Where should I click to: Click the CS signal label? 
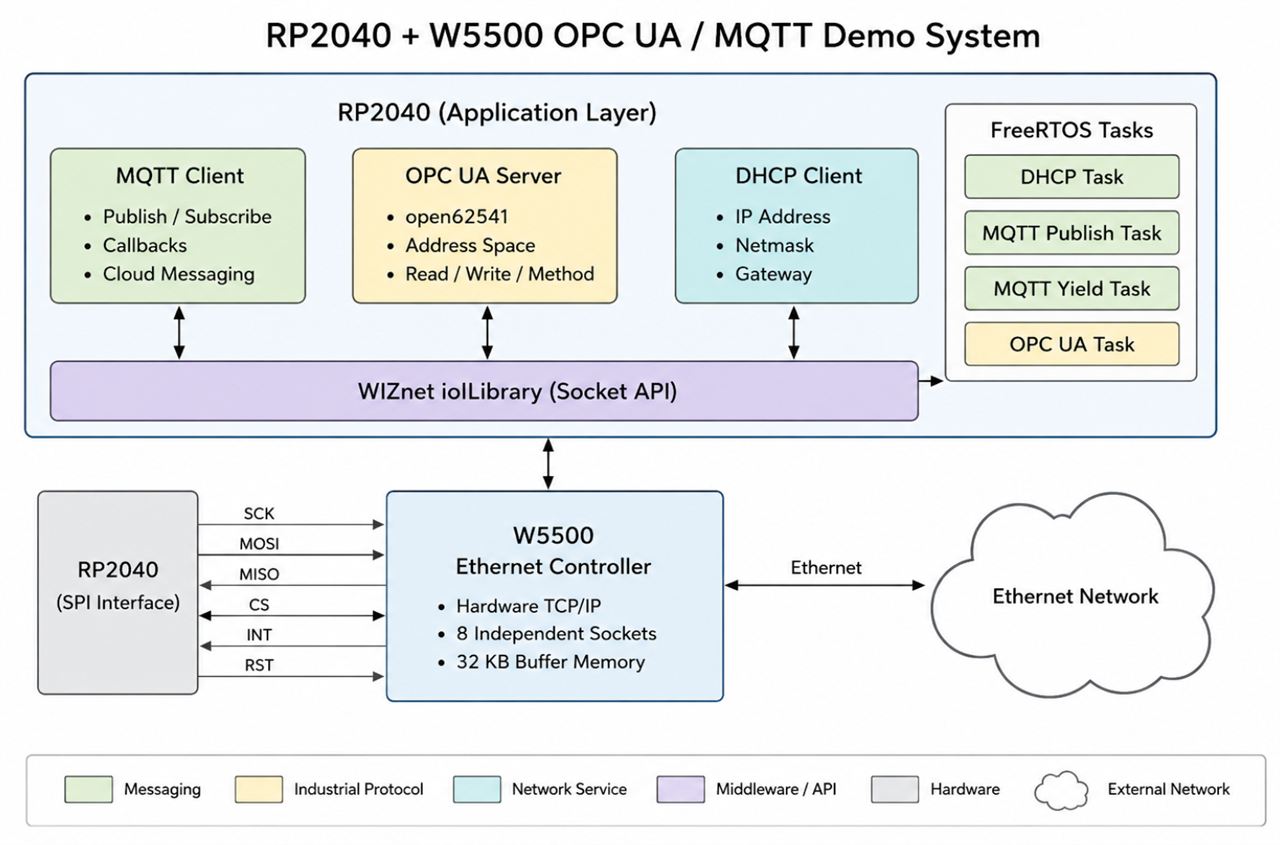pyautogui.click(x=259, y=605)
